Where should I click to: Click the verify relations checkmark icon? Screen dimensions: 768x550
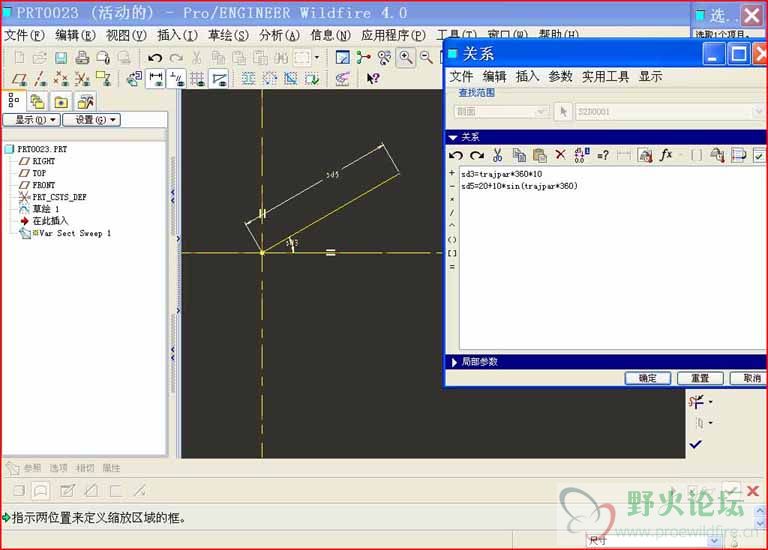(x=759, y=156)
